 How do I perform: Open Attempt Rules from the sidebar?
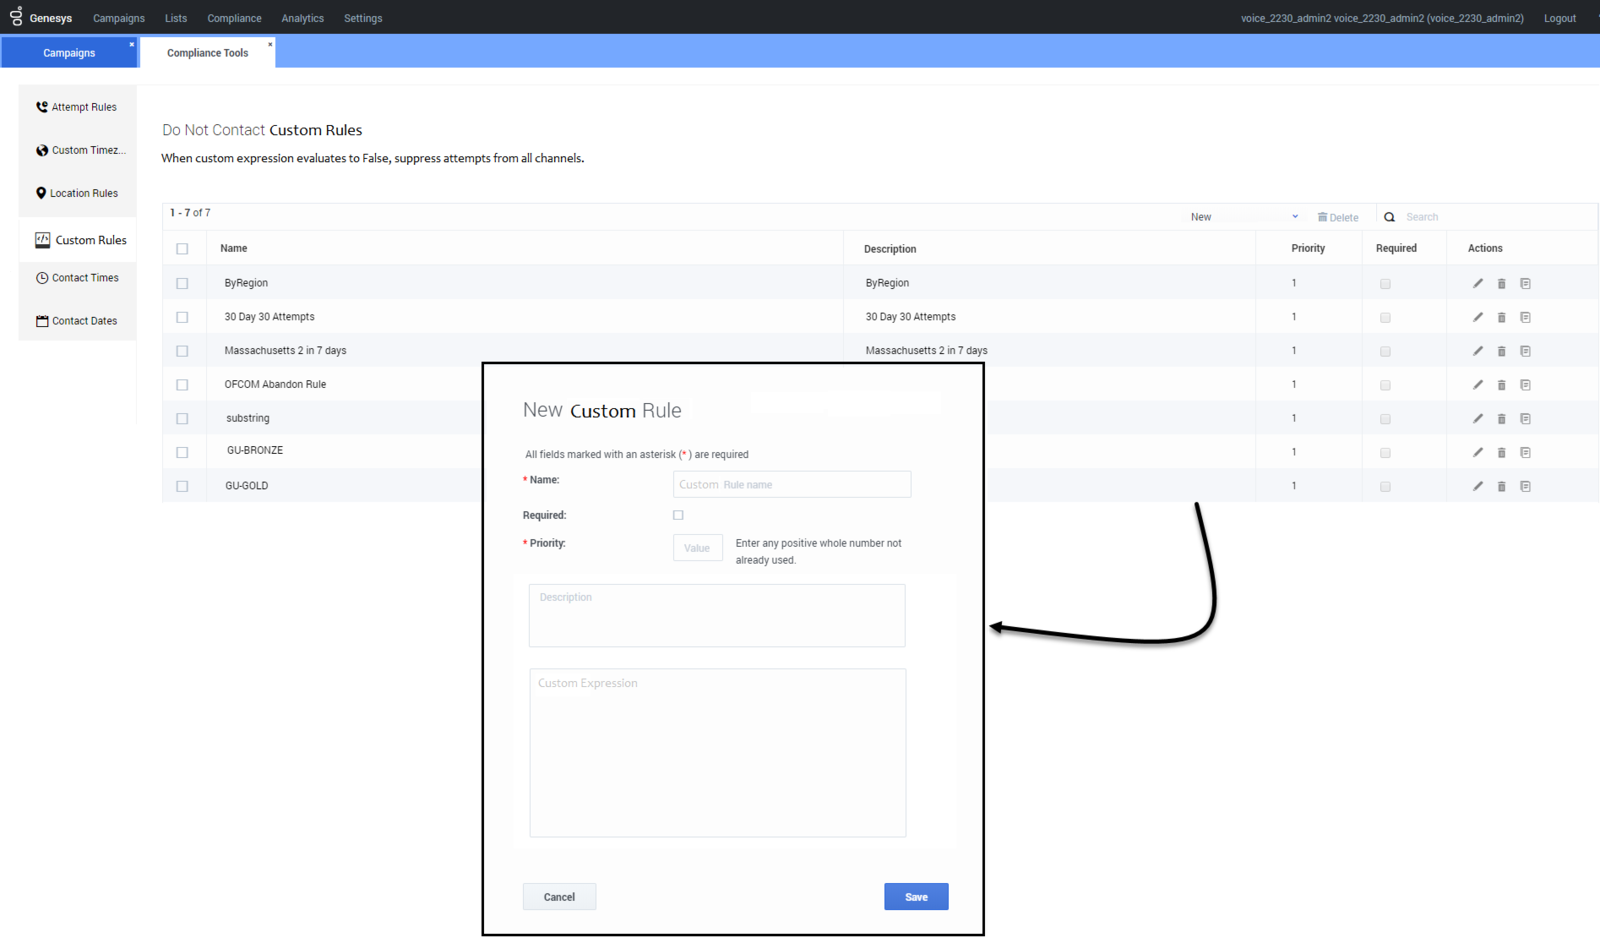76,107
